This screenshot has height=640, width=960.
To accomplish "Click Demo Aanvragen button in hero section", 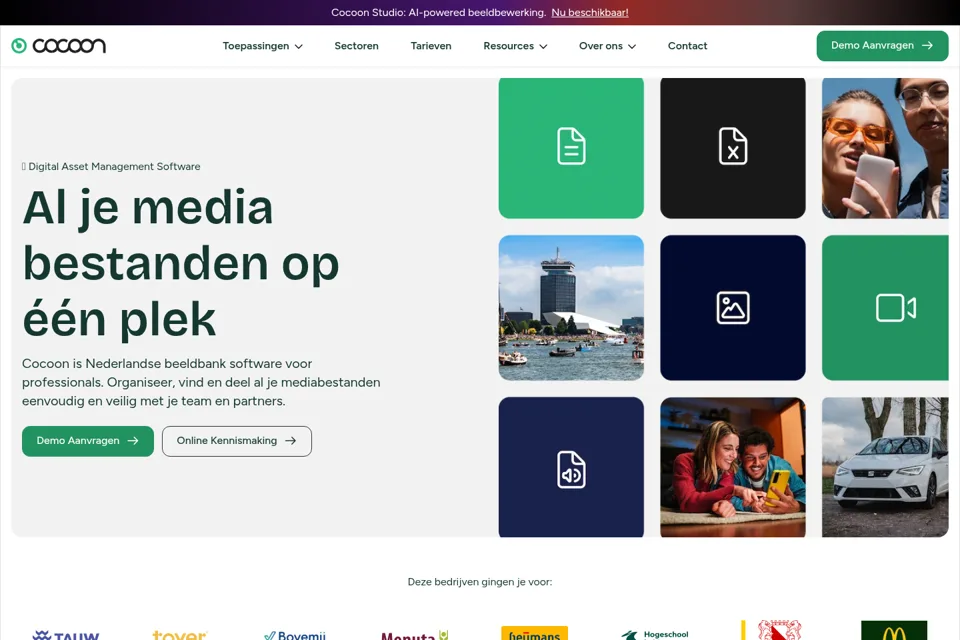I will (x=88, y=441).
